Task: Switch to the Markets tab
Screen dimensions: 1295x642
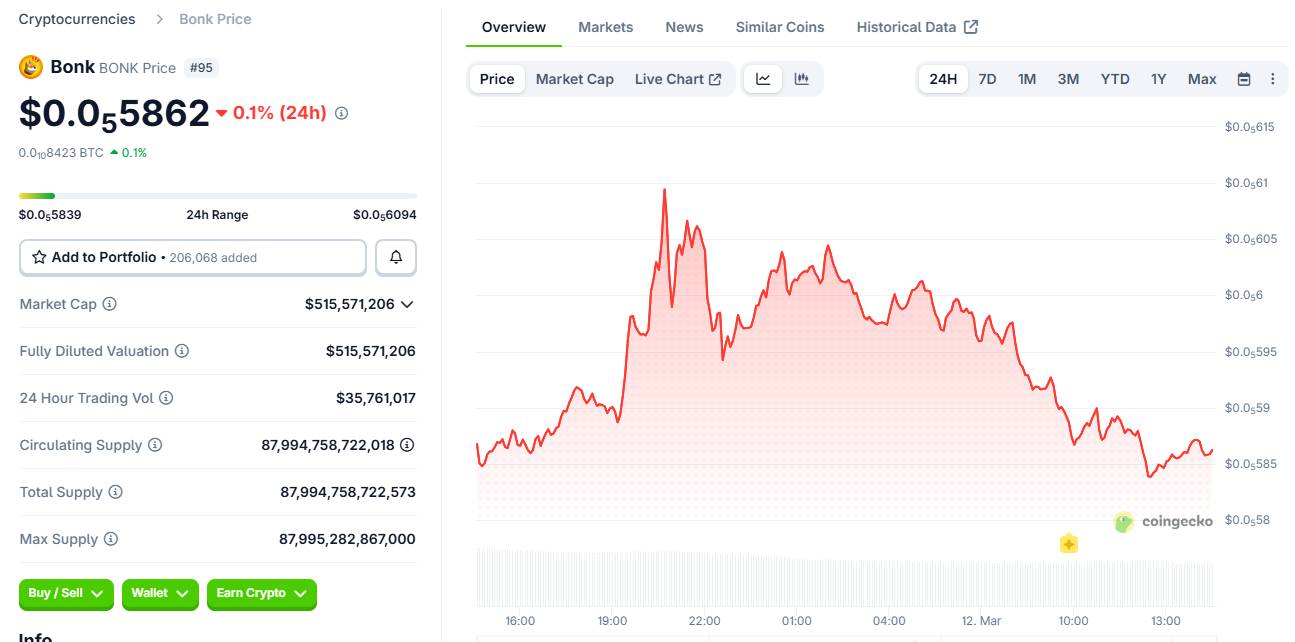Action: coord(605,27)
